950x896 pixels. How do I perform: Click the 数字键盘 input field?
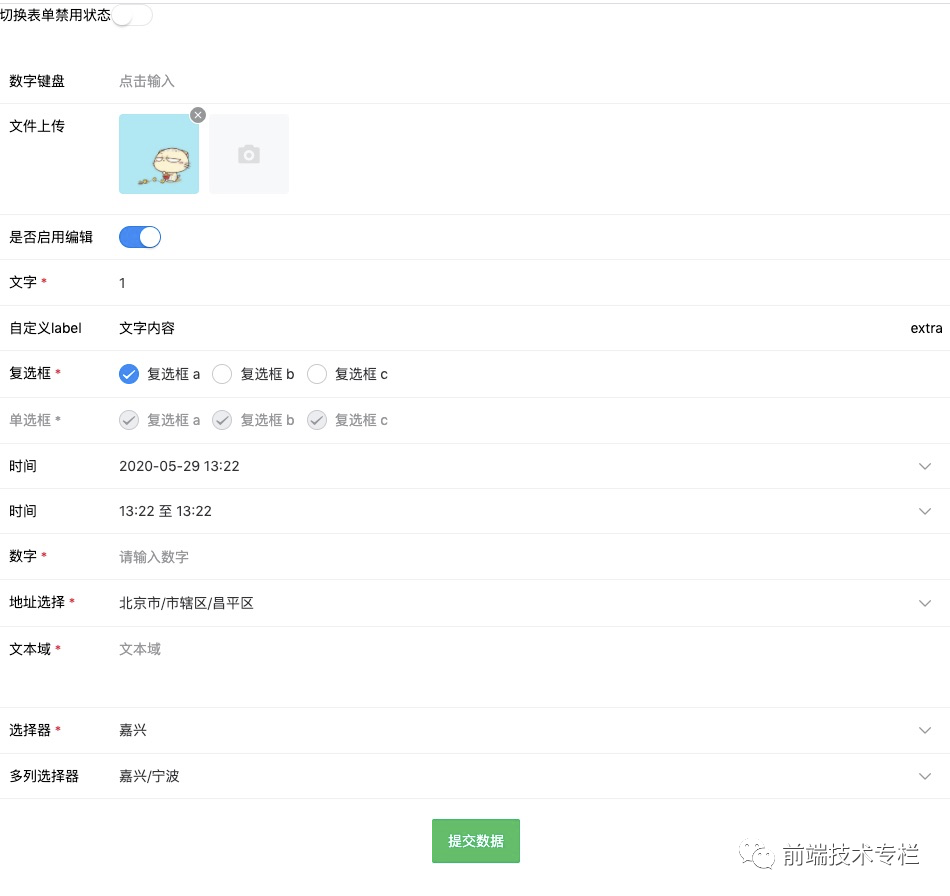531,81
